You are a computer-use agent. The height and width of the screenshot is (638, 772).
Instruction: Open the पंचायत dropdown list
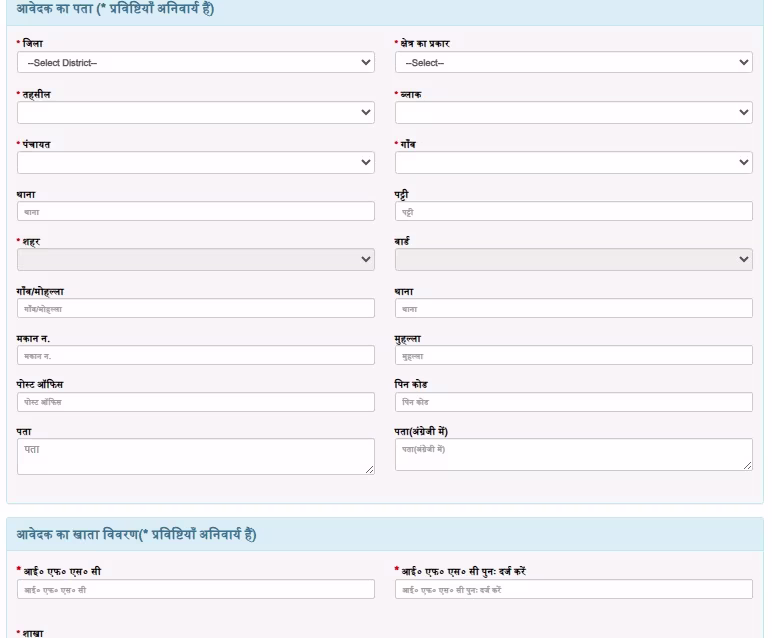(x=195, y=161)
